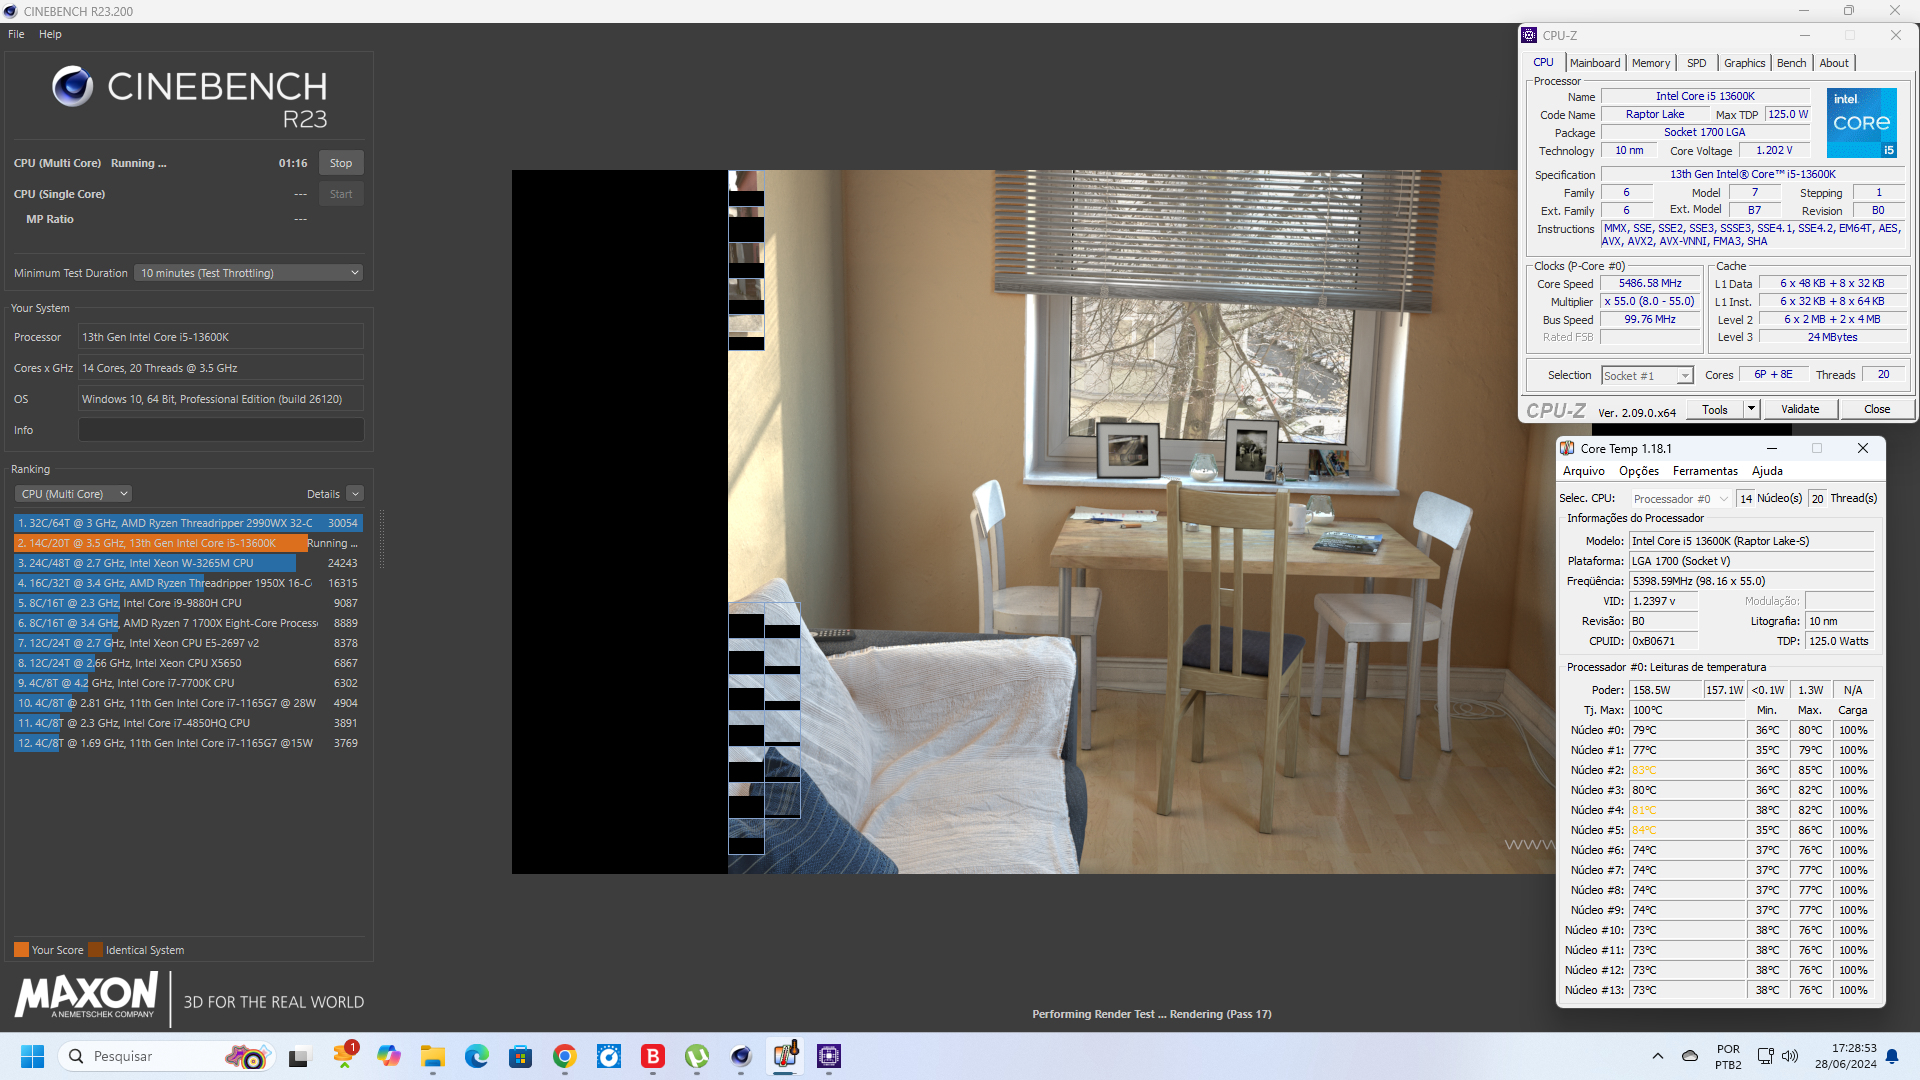Open the widget icon with the notification badge
Screen dimensions: 1920x1080
pyautogui.click(x=345, y=1055)
